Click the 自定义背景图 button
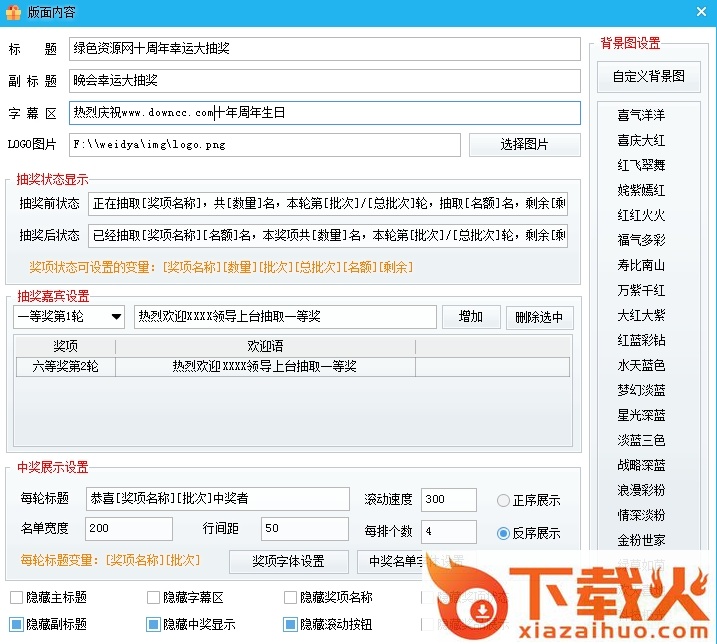 (649, 76)
